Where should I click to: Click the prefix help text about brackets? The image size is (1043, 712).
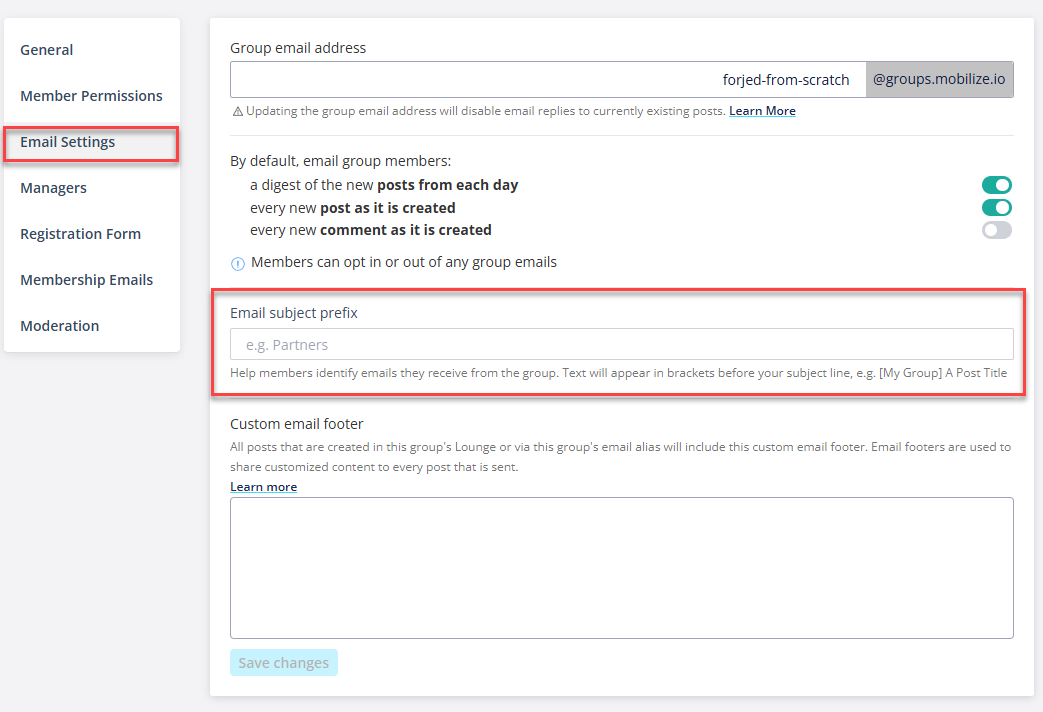pyautogui.click(x=619, y=373)
